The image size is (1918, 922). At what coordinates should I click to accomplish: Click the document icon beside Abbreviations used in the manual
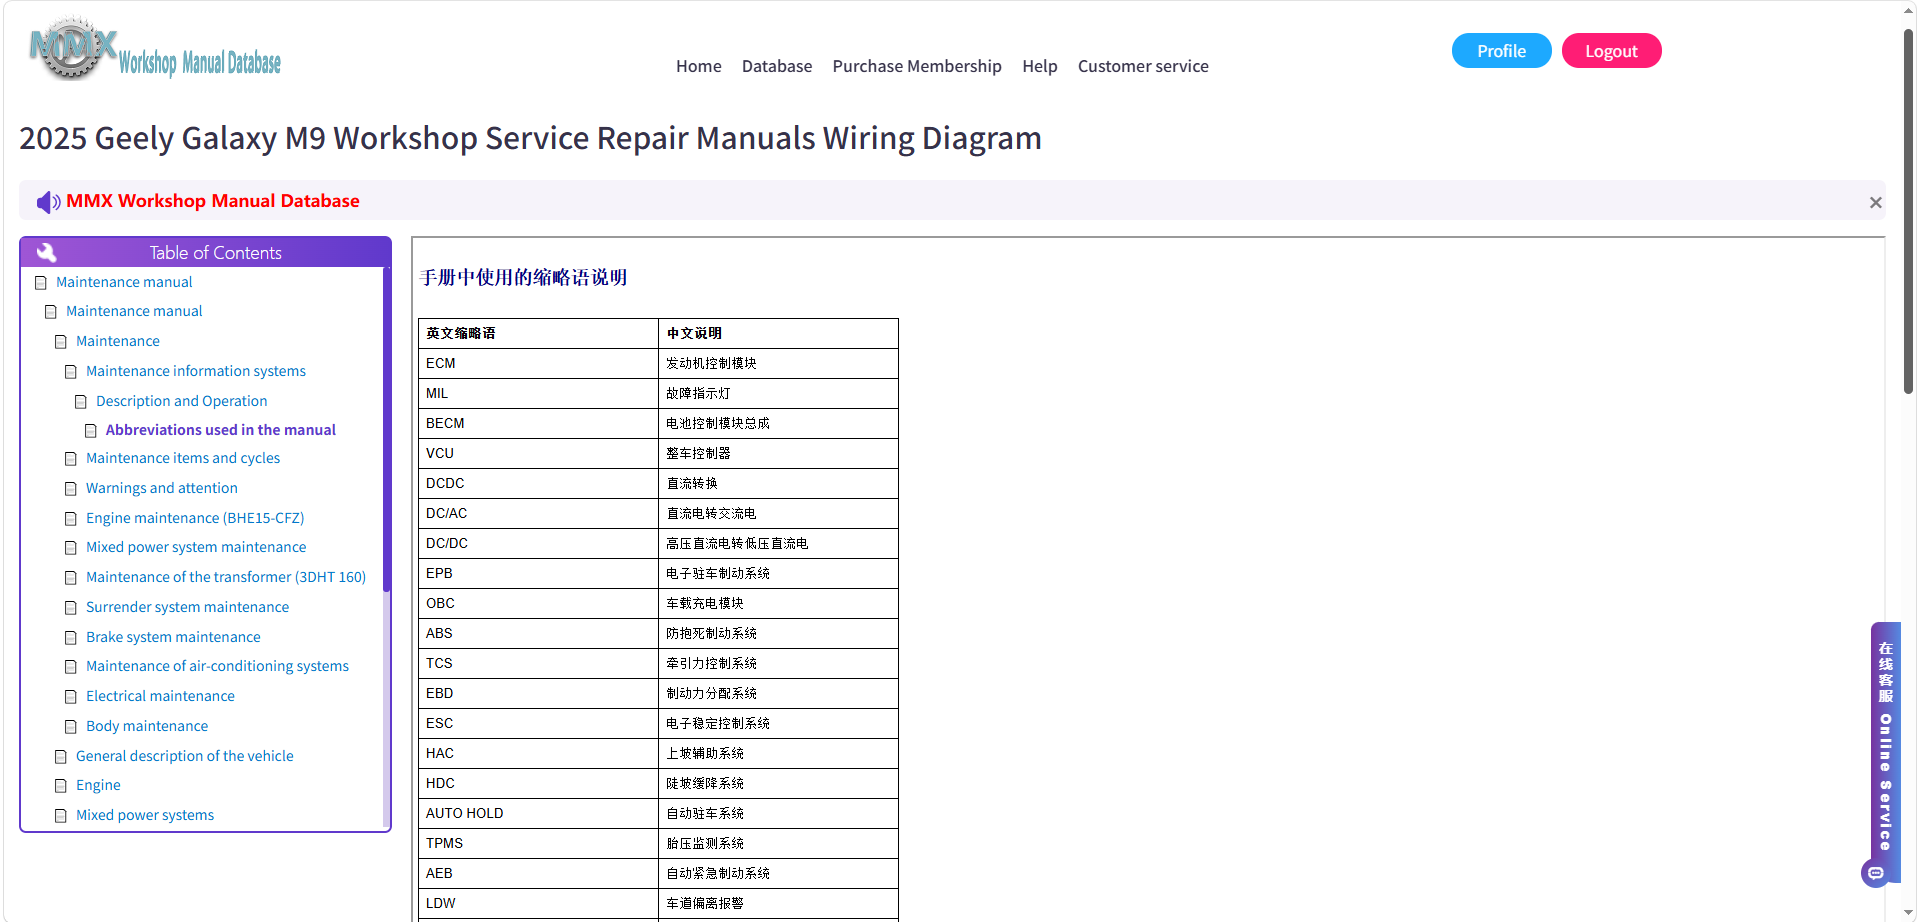pos(91,431)
